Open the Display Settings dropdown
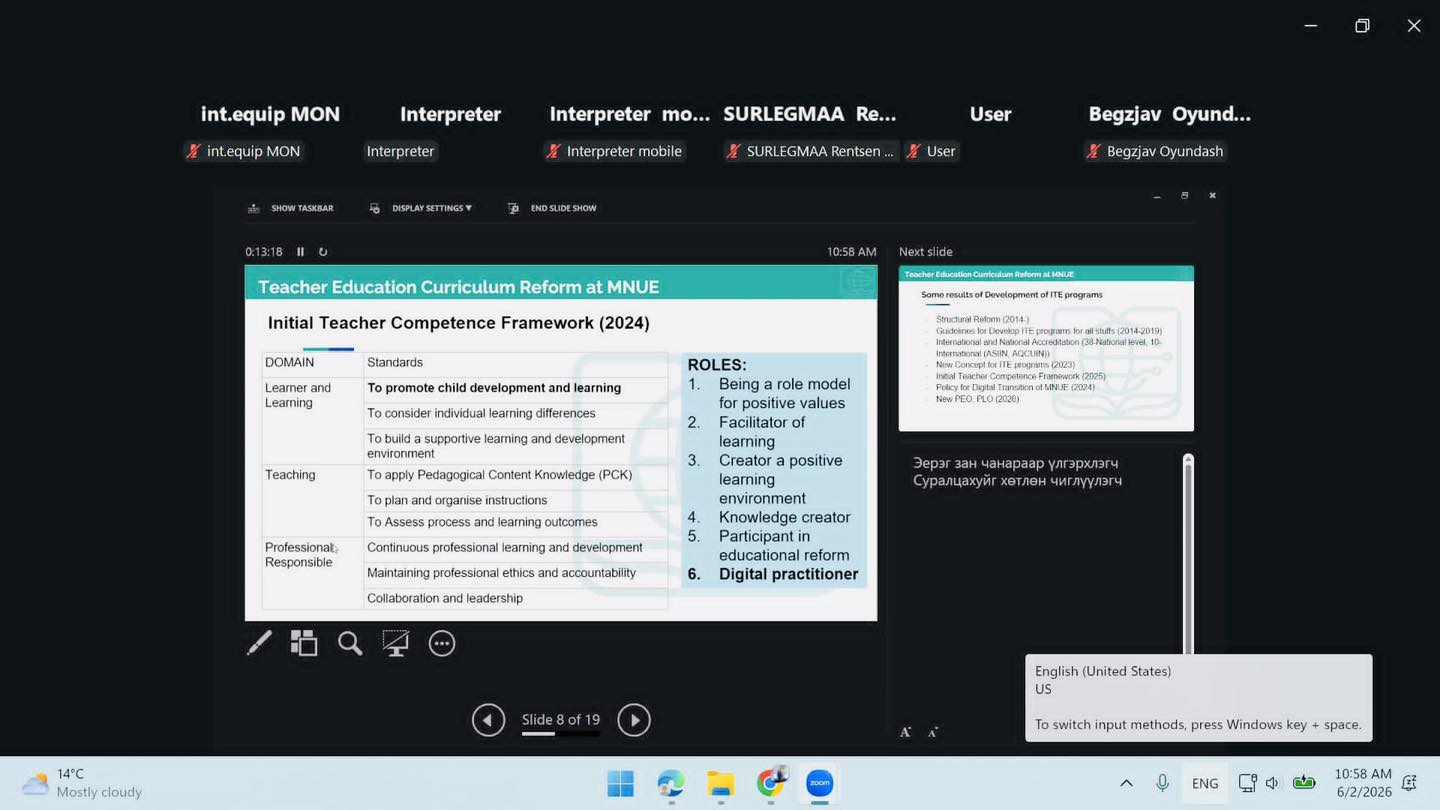The width and height of the screenshot is (1440, 810). point(421,208)
